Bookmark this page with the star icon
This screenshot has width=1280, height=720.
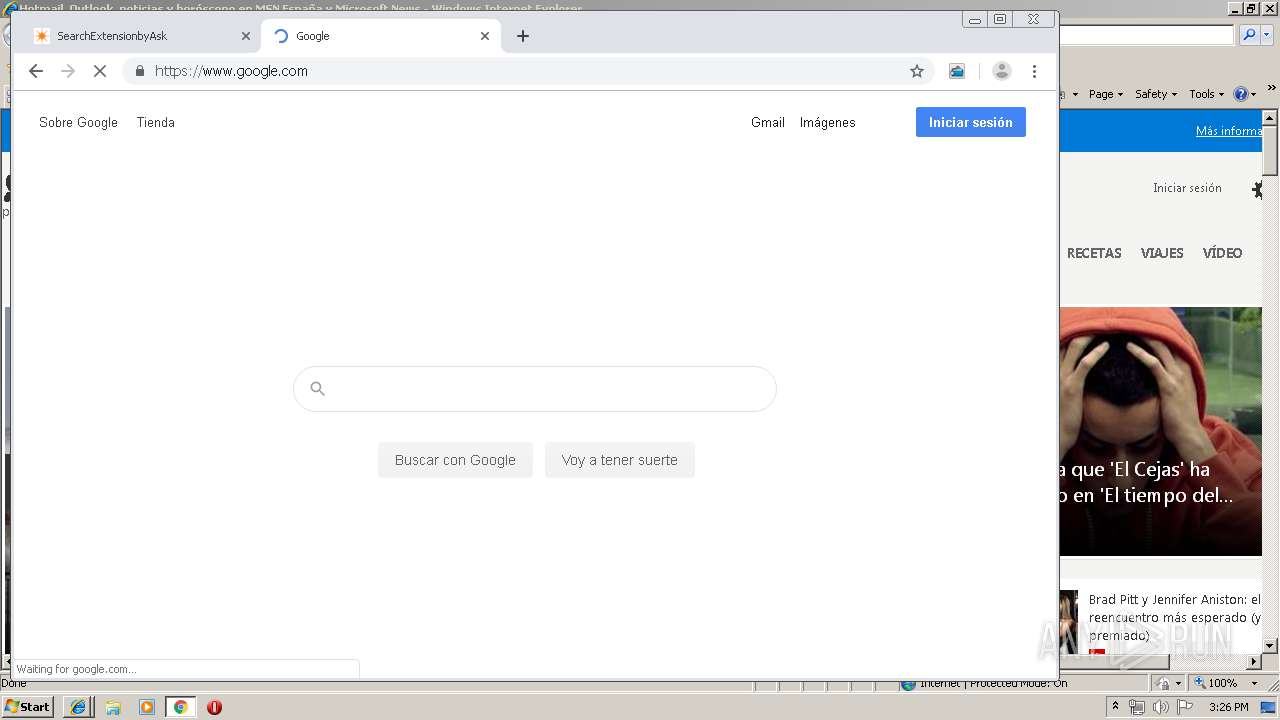point(917,71)
